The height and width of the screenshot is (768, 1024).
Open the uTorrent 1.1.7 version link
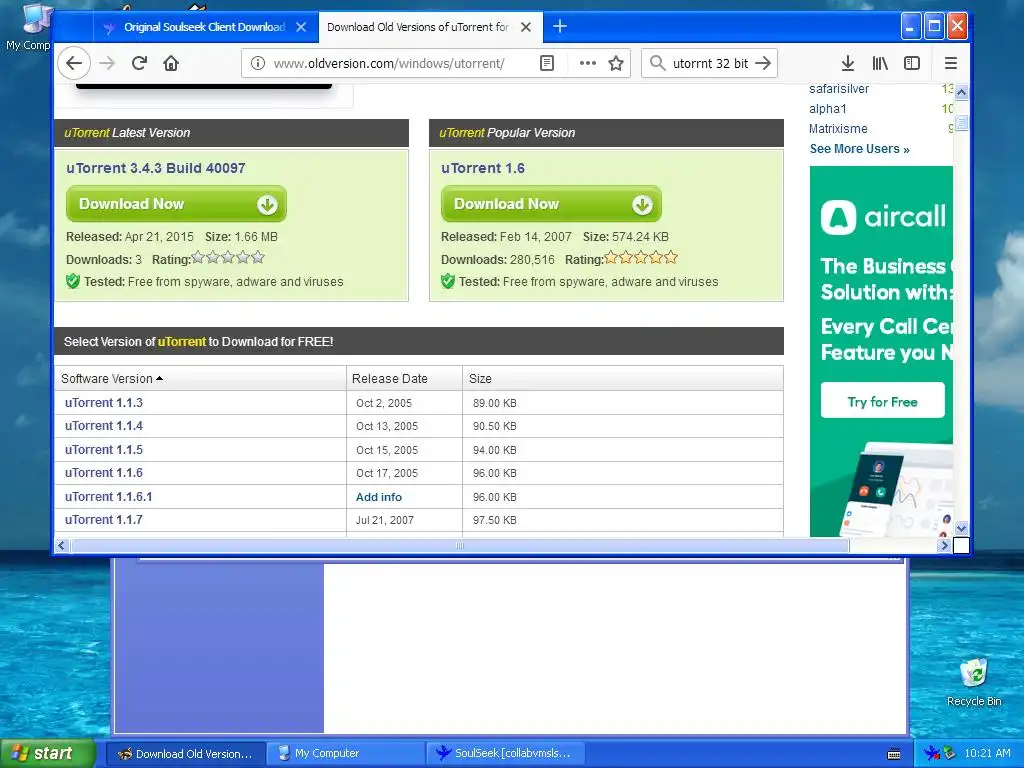tap(104, 520)
